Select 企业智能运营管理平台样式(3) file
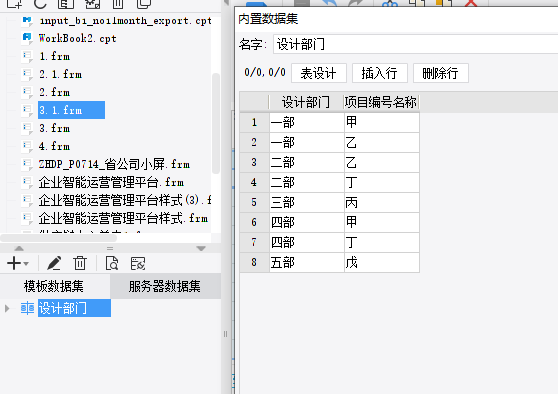558x394 pixels. (x=125, y=200)
